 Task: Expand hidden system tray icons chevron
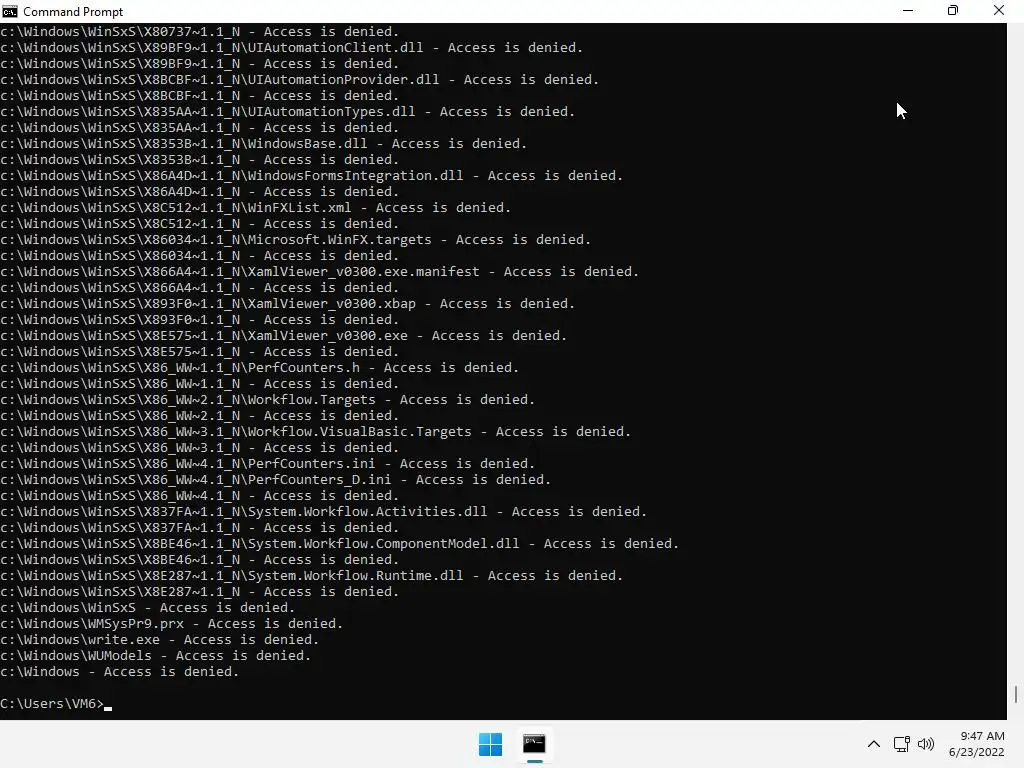click(874, 744)
